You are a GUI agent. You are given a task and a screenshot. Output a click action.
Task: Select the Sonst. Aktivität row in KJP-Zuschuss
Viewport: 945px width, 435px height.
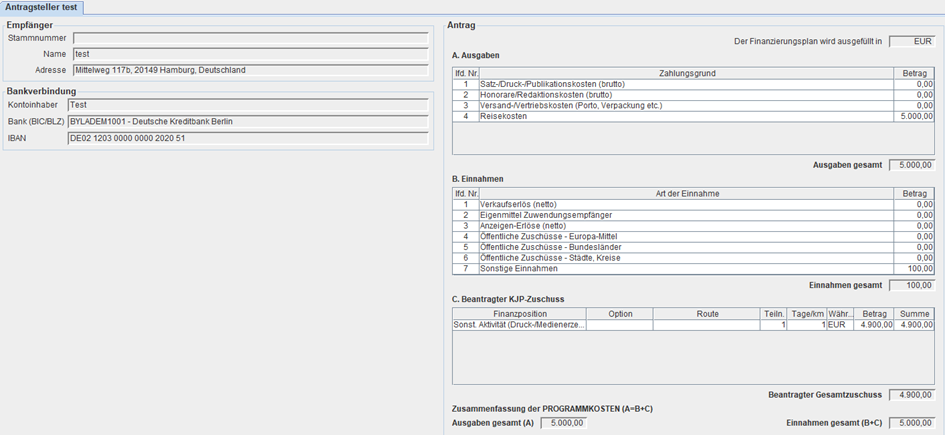pos(520,325)
